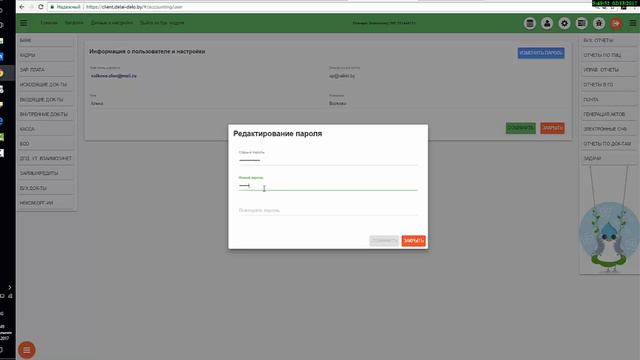Screen dimensions: 640x360
Task: Open the settings gear icon in header
Action: click(564, 23)
